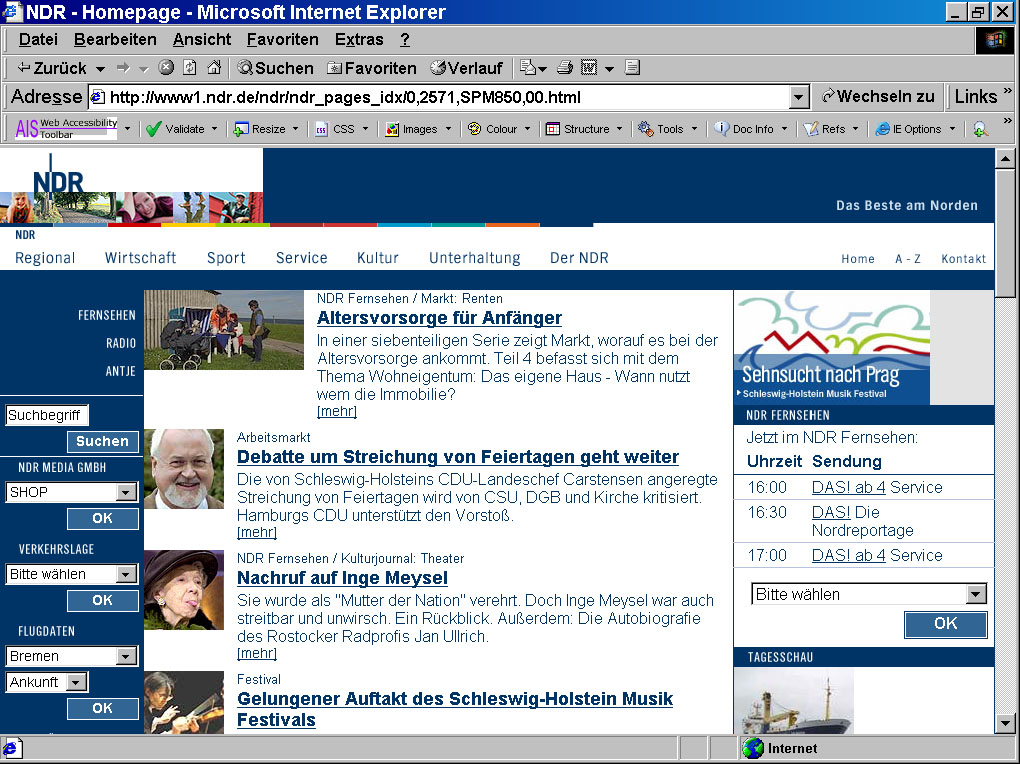Click the Zurück back arrow button
The height and width of the screenshot is (764, 1020).
(52, 68)
